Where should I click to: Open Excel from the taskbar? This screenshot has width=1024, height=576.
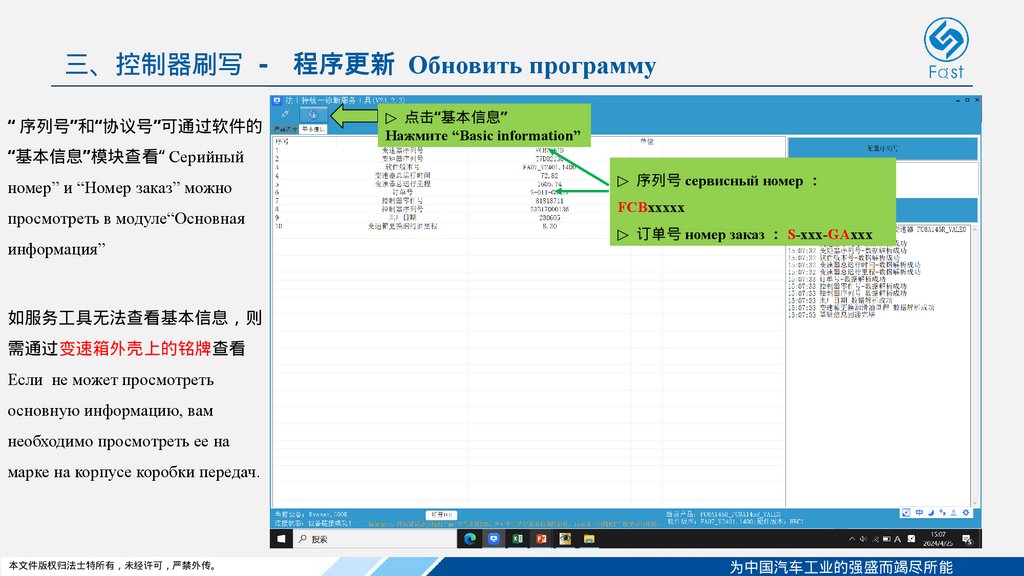[517, 539]
